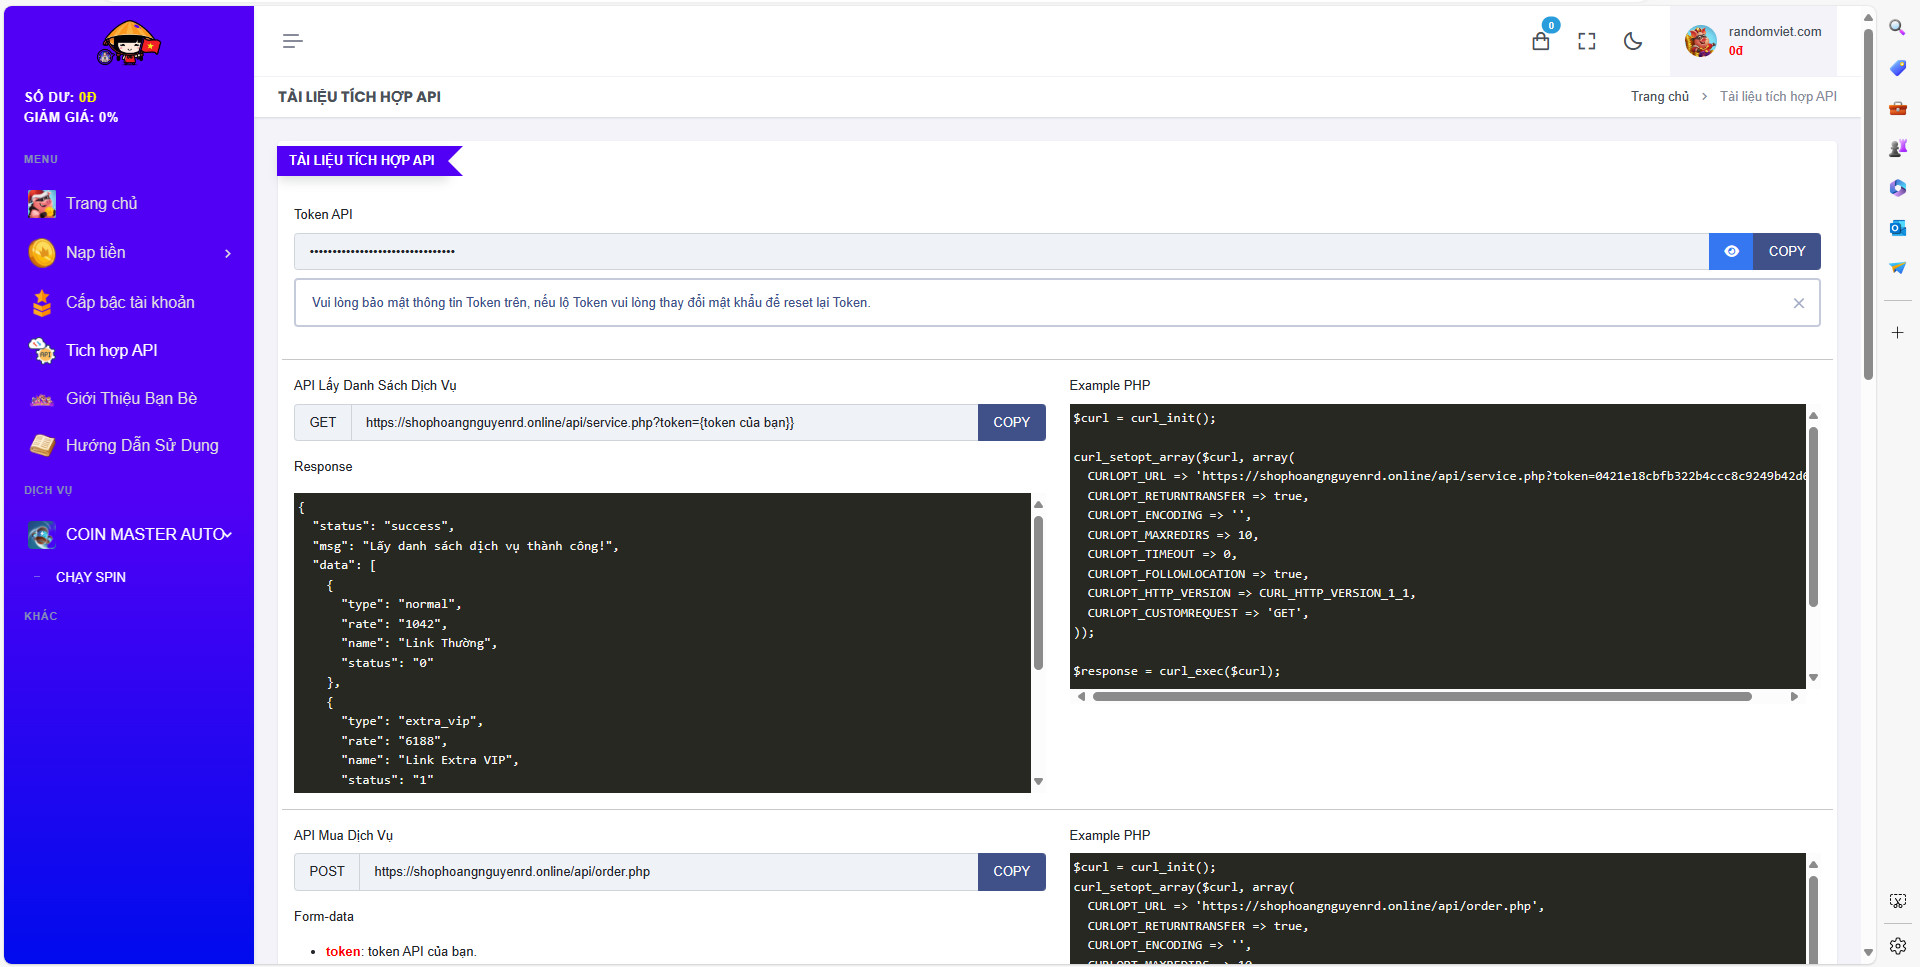Expand Nạp tiền submenu chevron
The image size is (1920, 967).
point(228,254)
